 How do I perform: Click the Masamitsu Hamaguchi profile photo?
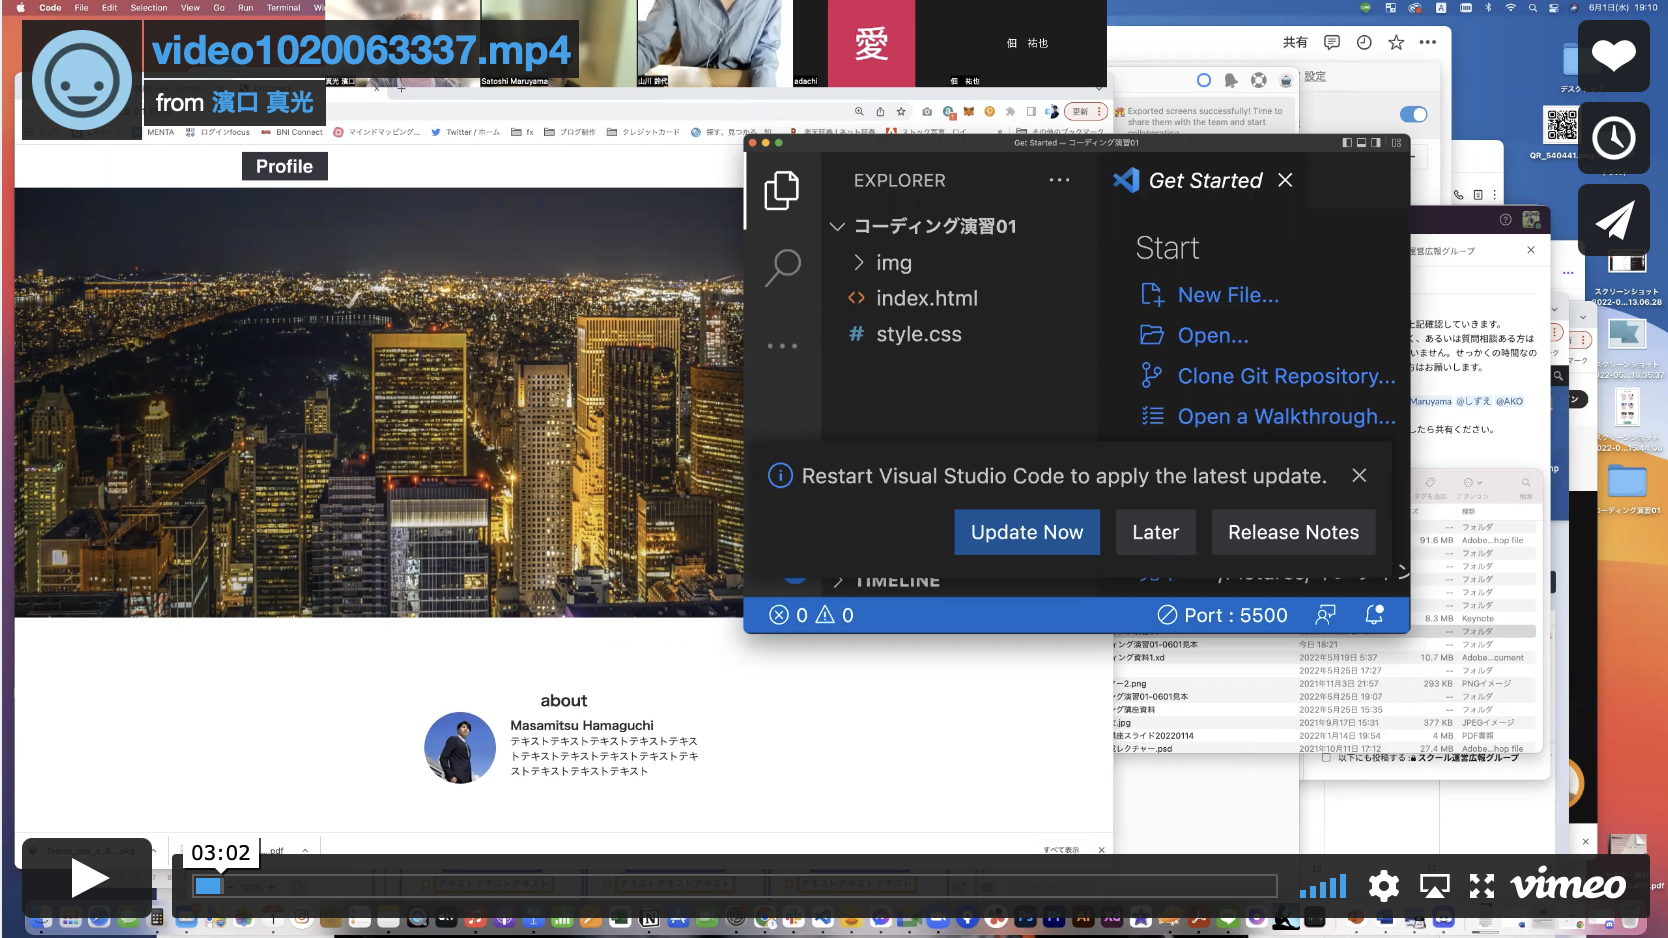tap(460, 747)
